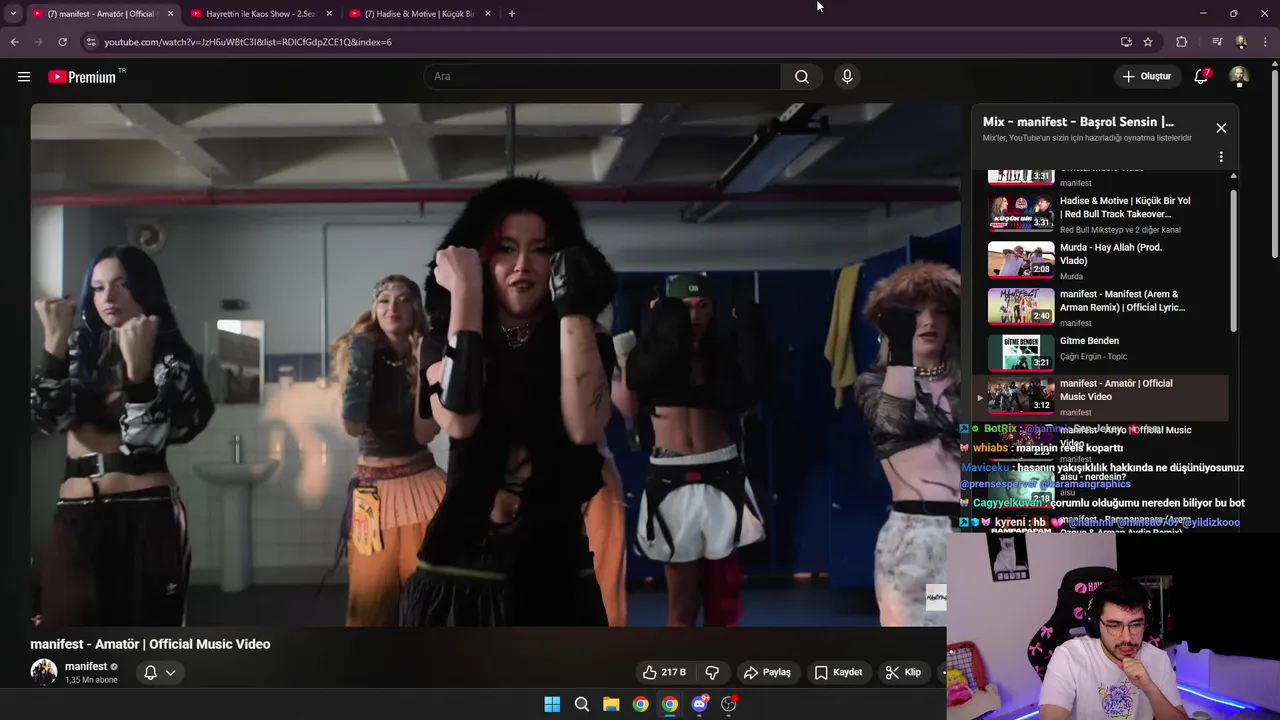Click the Oluştur create button
Screen dimensions: 1280x720
(x=1146, y=77)
